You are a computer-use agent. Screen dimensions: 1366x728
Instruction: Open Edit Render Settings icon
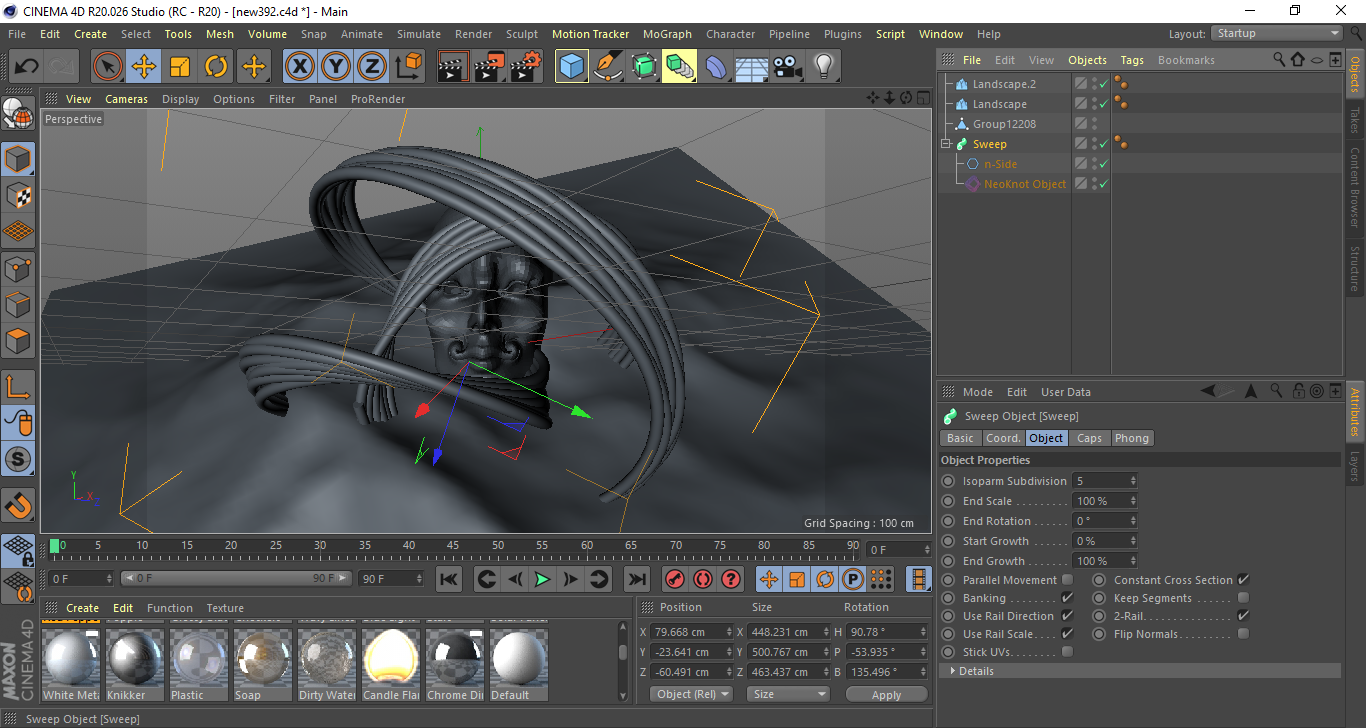(526, 67)
